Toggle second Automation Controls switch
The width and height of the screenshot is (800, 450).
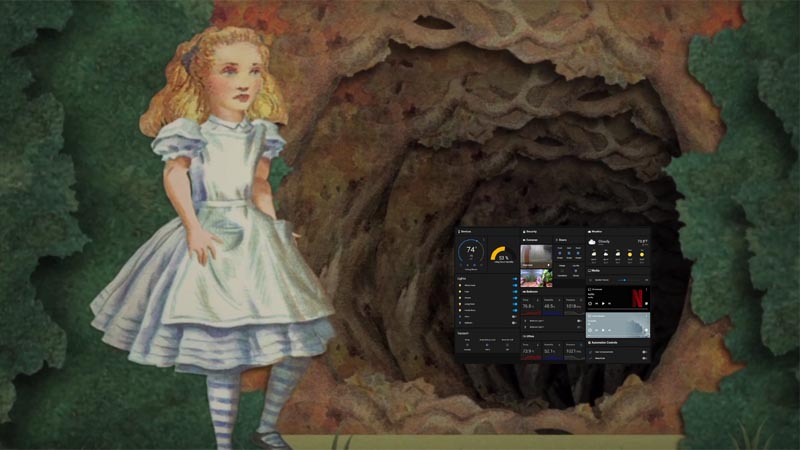tap(644, 358)
